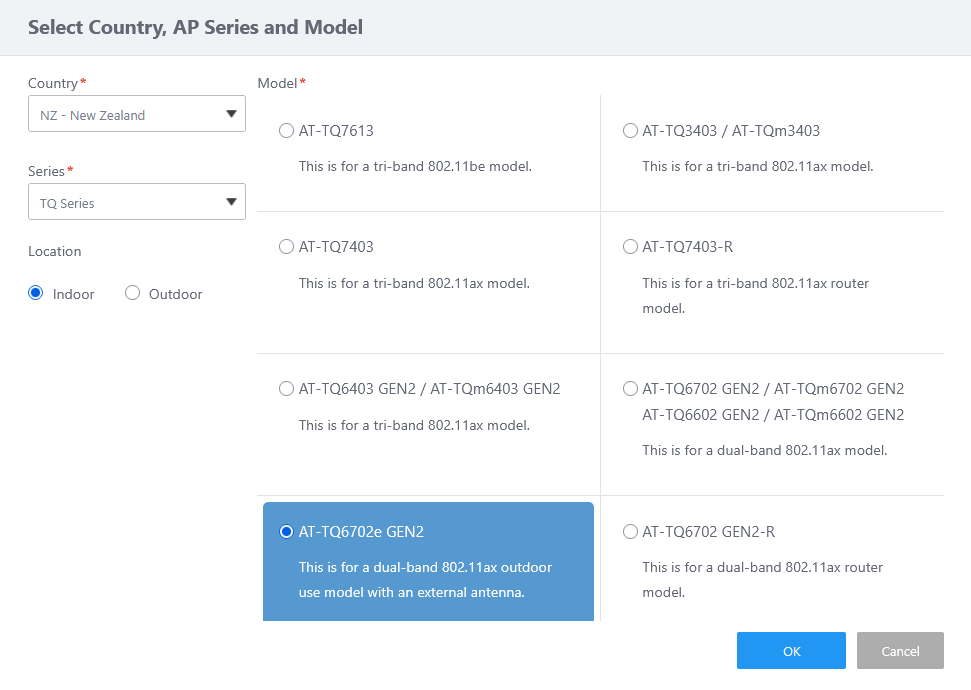
Task: Select the AT-TQ7403 radio option
Action: [x=287, y=247]
